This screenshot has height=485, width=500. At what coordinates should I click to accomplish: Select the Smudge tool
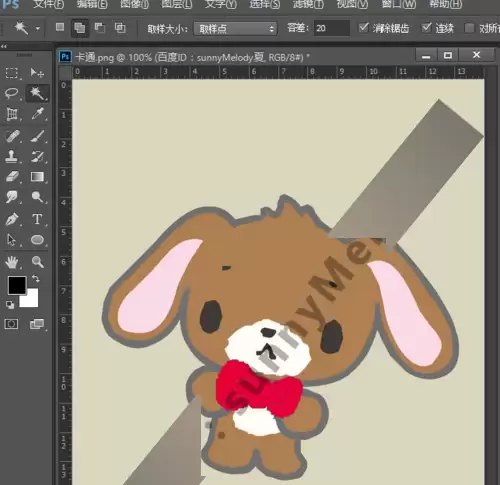(x=12, y=197)
